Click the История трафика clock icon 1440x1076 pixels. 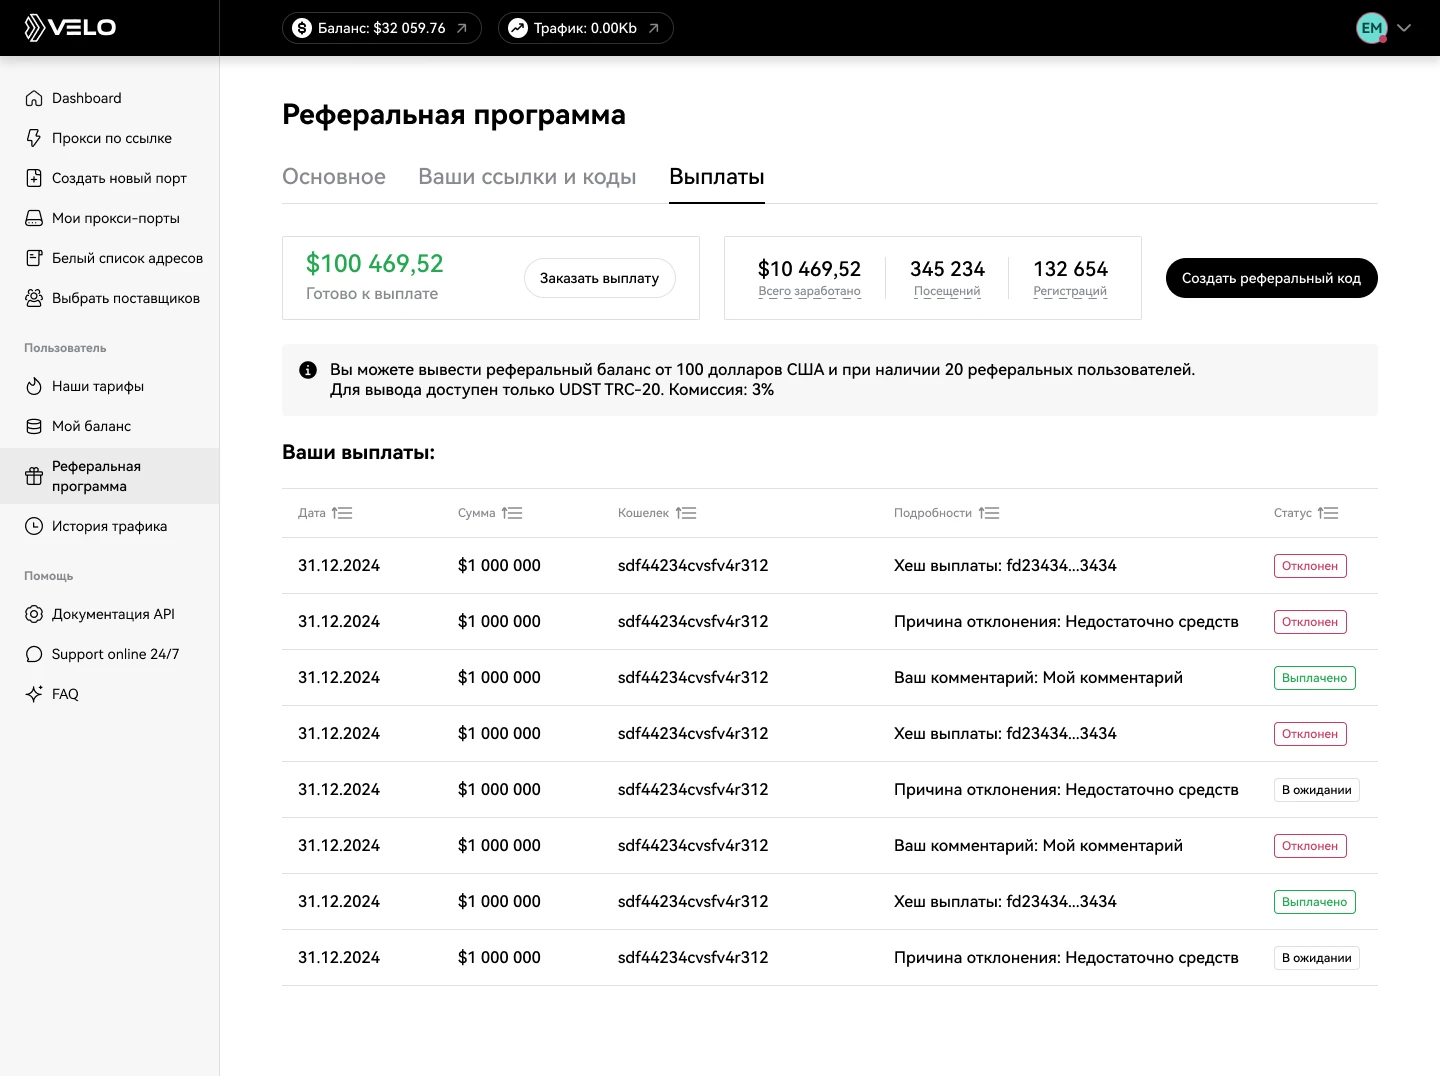(x=34, y=526)
